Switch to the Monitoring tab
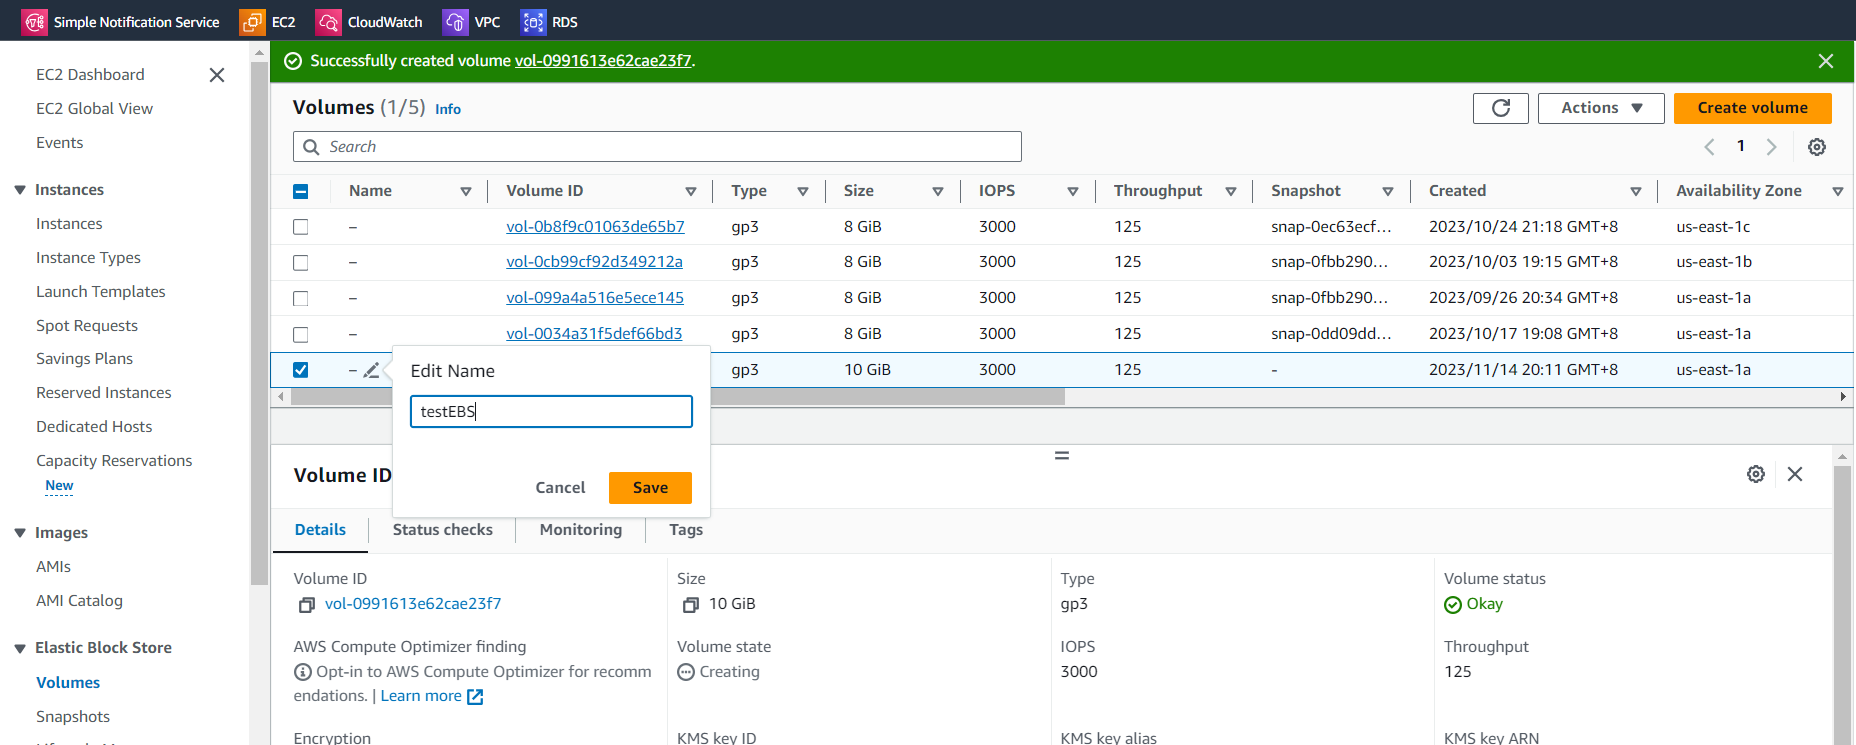Screen dimensions: 1856x745 click(x=581, y=530)
